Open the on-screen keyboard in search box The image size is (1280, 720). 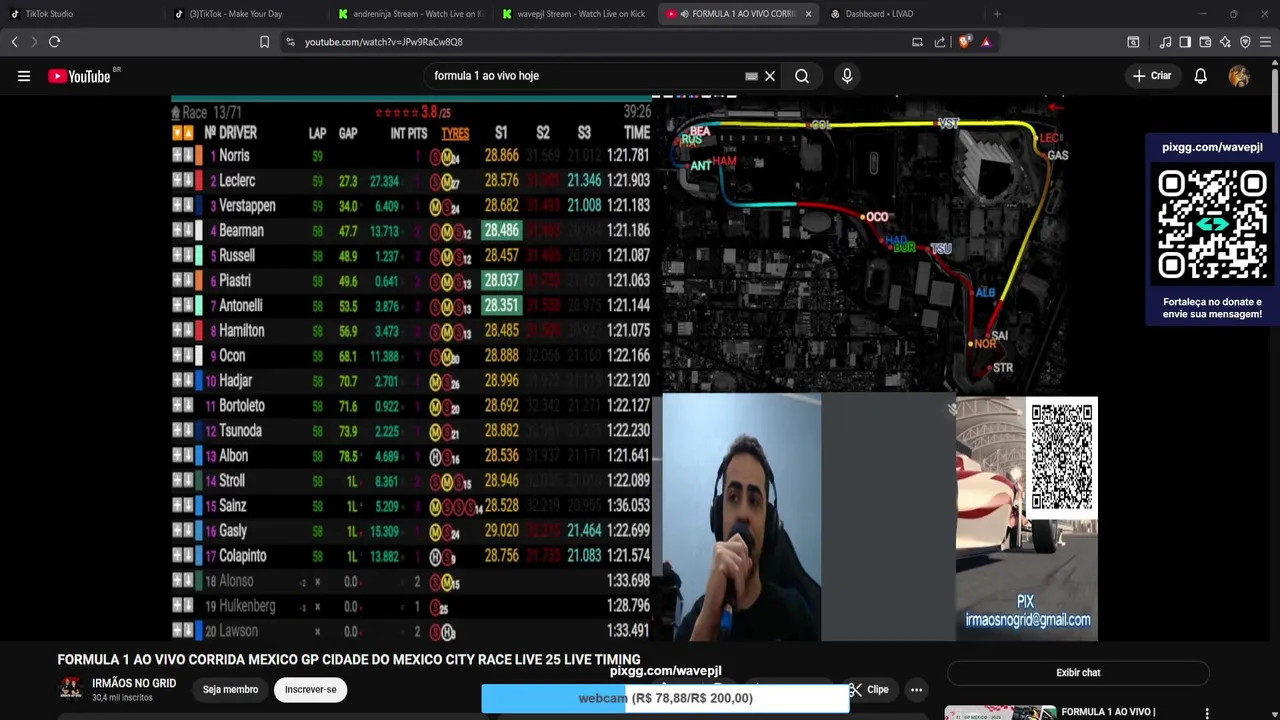click(x=751, y=76)
